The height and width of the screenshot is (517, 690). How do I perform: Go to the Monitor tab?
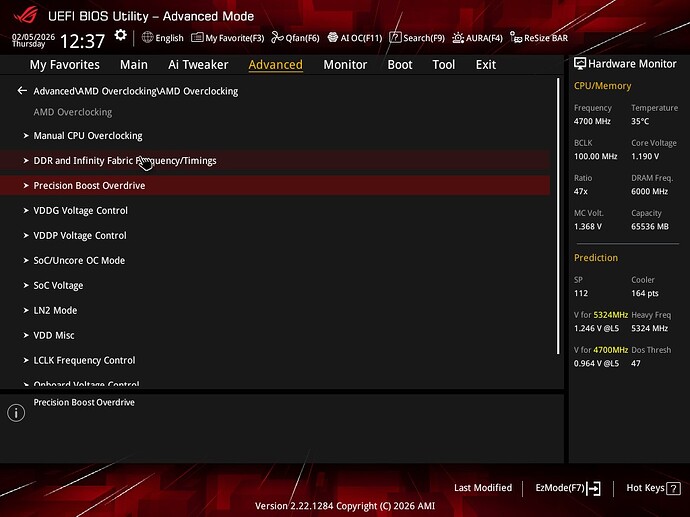click(x=345, y=65)
